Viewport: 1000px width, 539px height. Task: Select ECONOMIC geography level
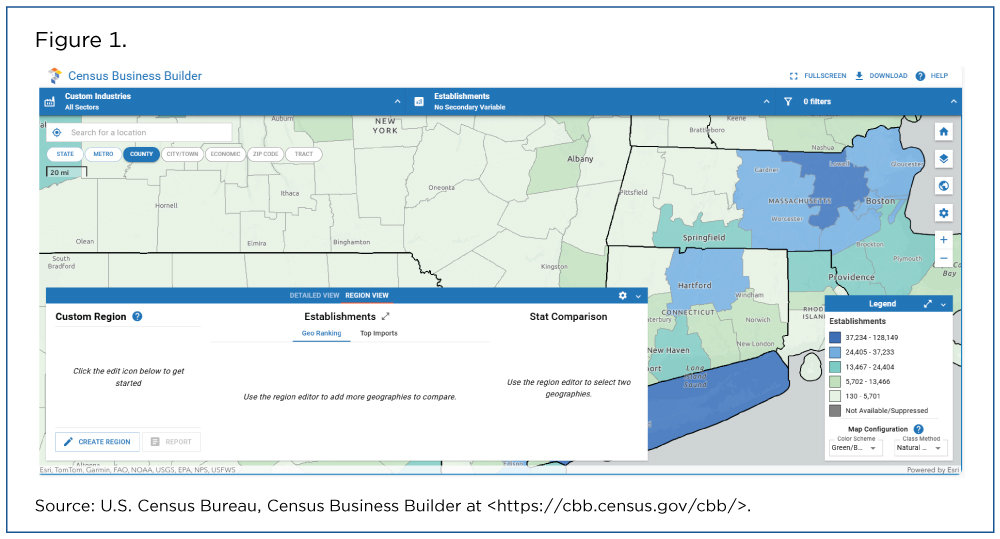point(225,154)
